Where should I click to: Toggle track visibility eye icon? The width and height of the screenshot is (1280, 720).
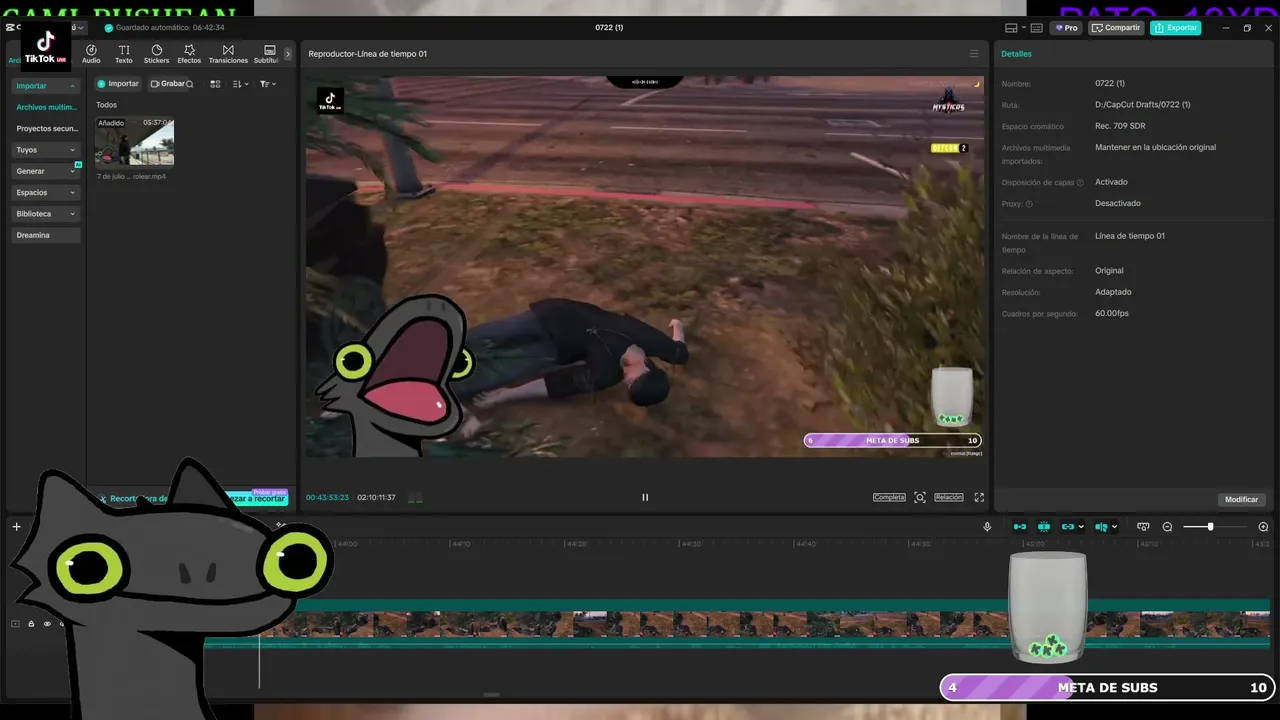coord(47,624)
